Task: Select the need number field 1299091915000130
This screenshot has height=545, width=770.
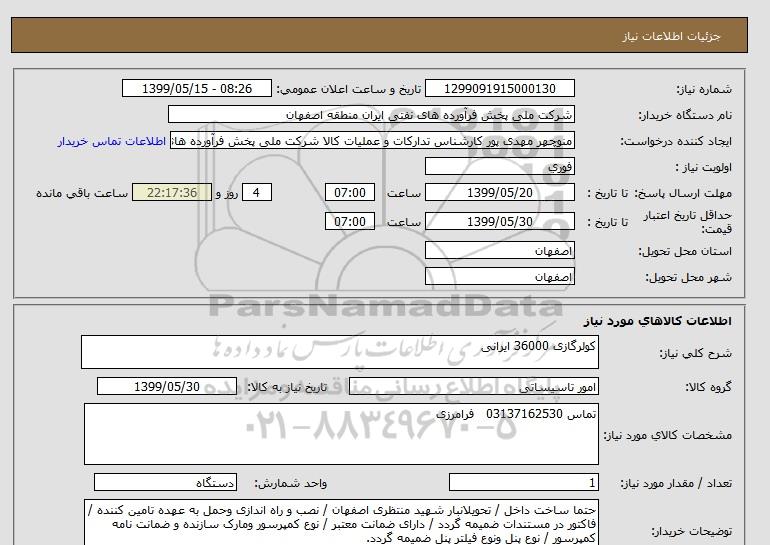Action: point(499,88)
